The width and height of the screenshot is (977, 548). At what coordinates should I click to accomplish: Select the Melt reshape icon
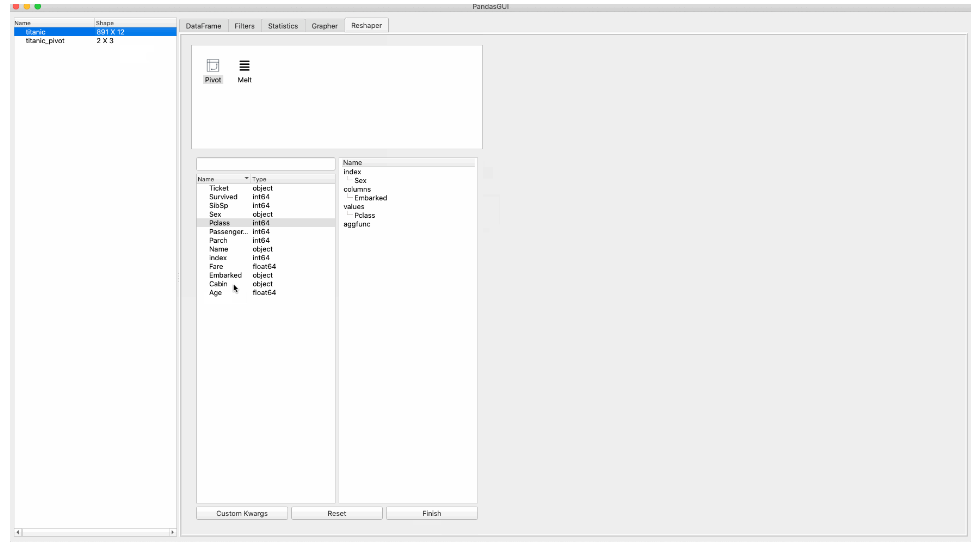pos(244,70)
